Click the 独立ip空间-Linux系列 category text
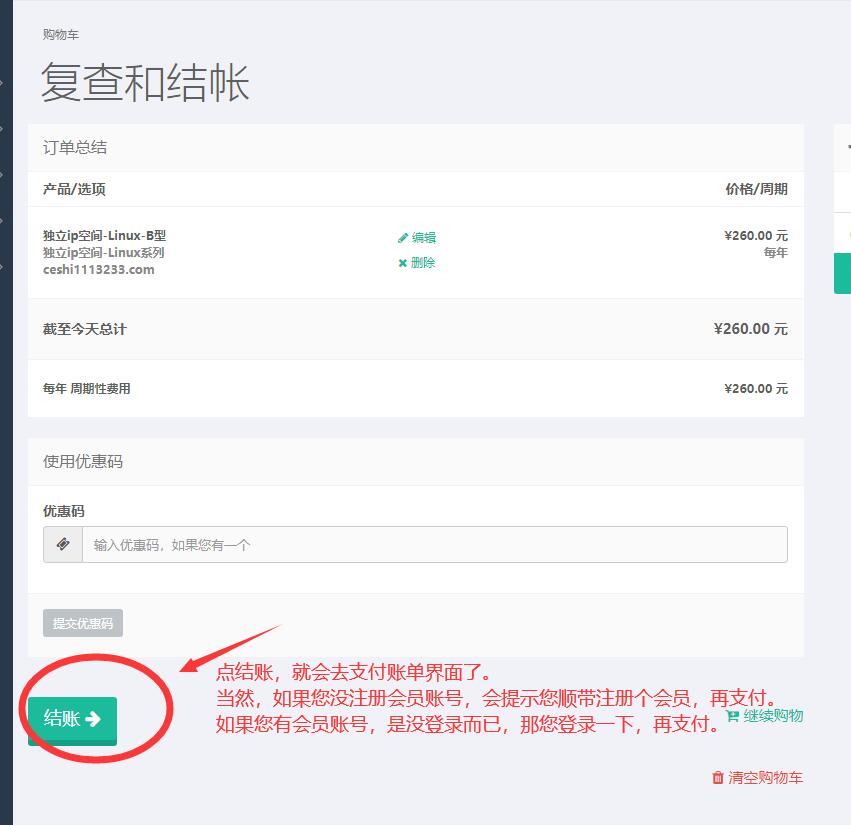The image size is (851, 825). (104, 252)
